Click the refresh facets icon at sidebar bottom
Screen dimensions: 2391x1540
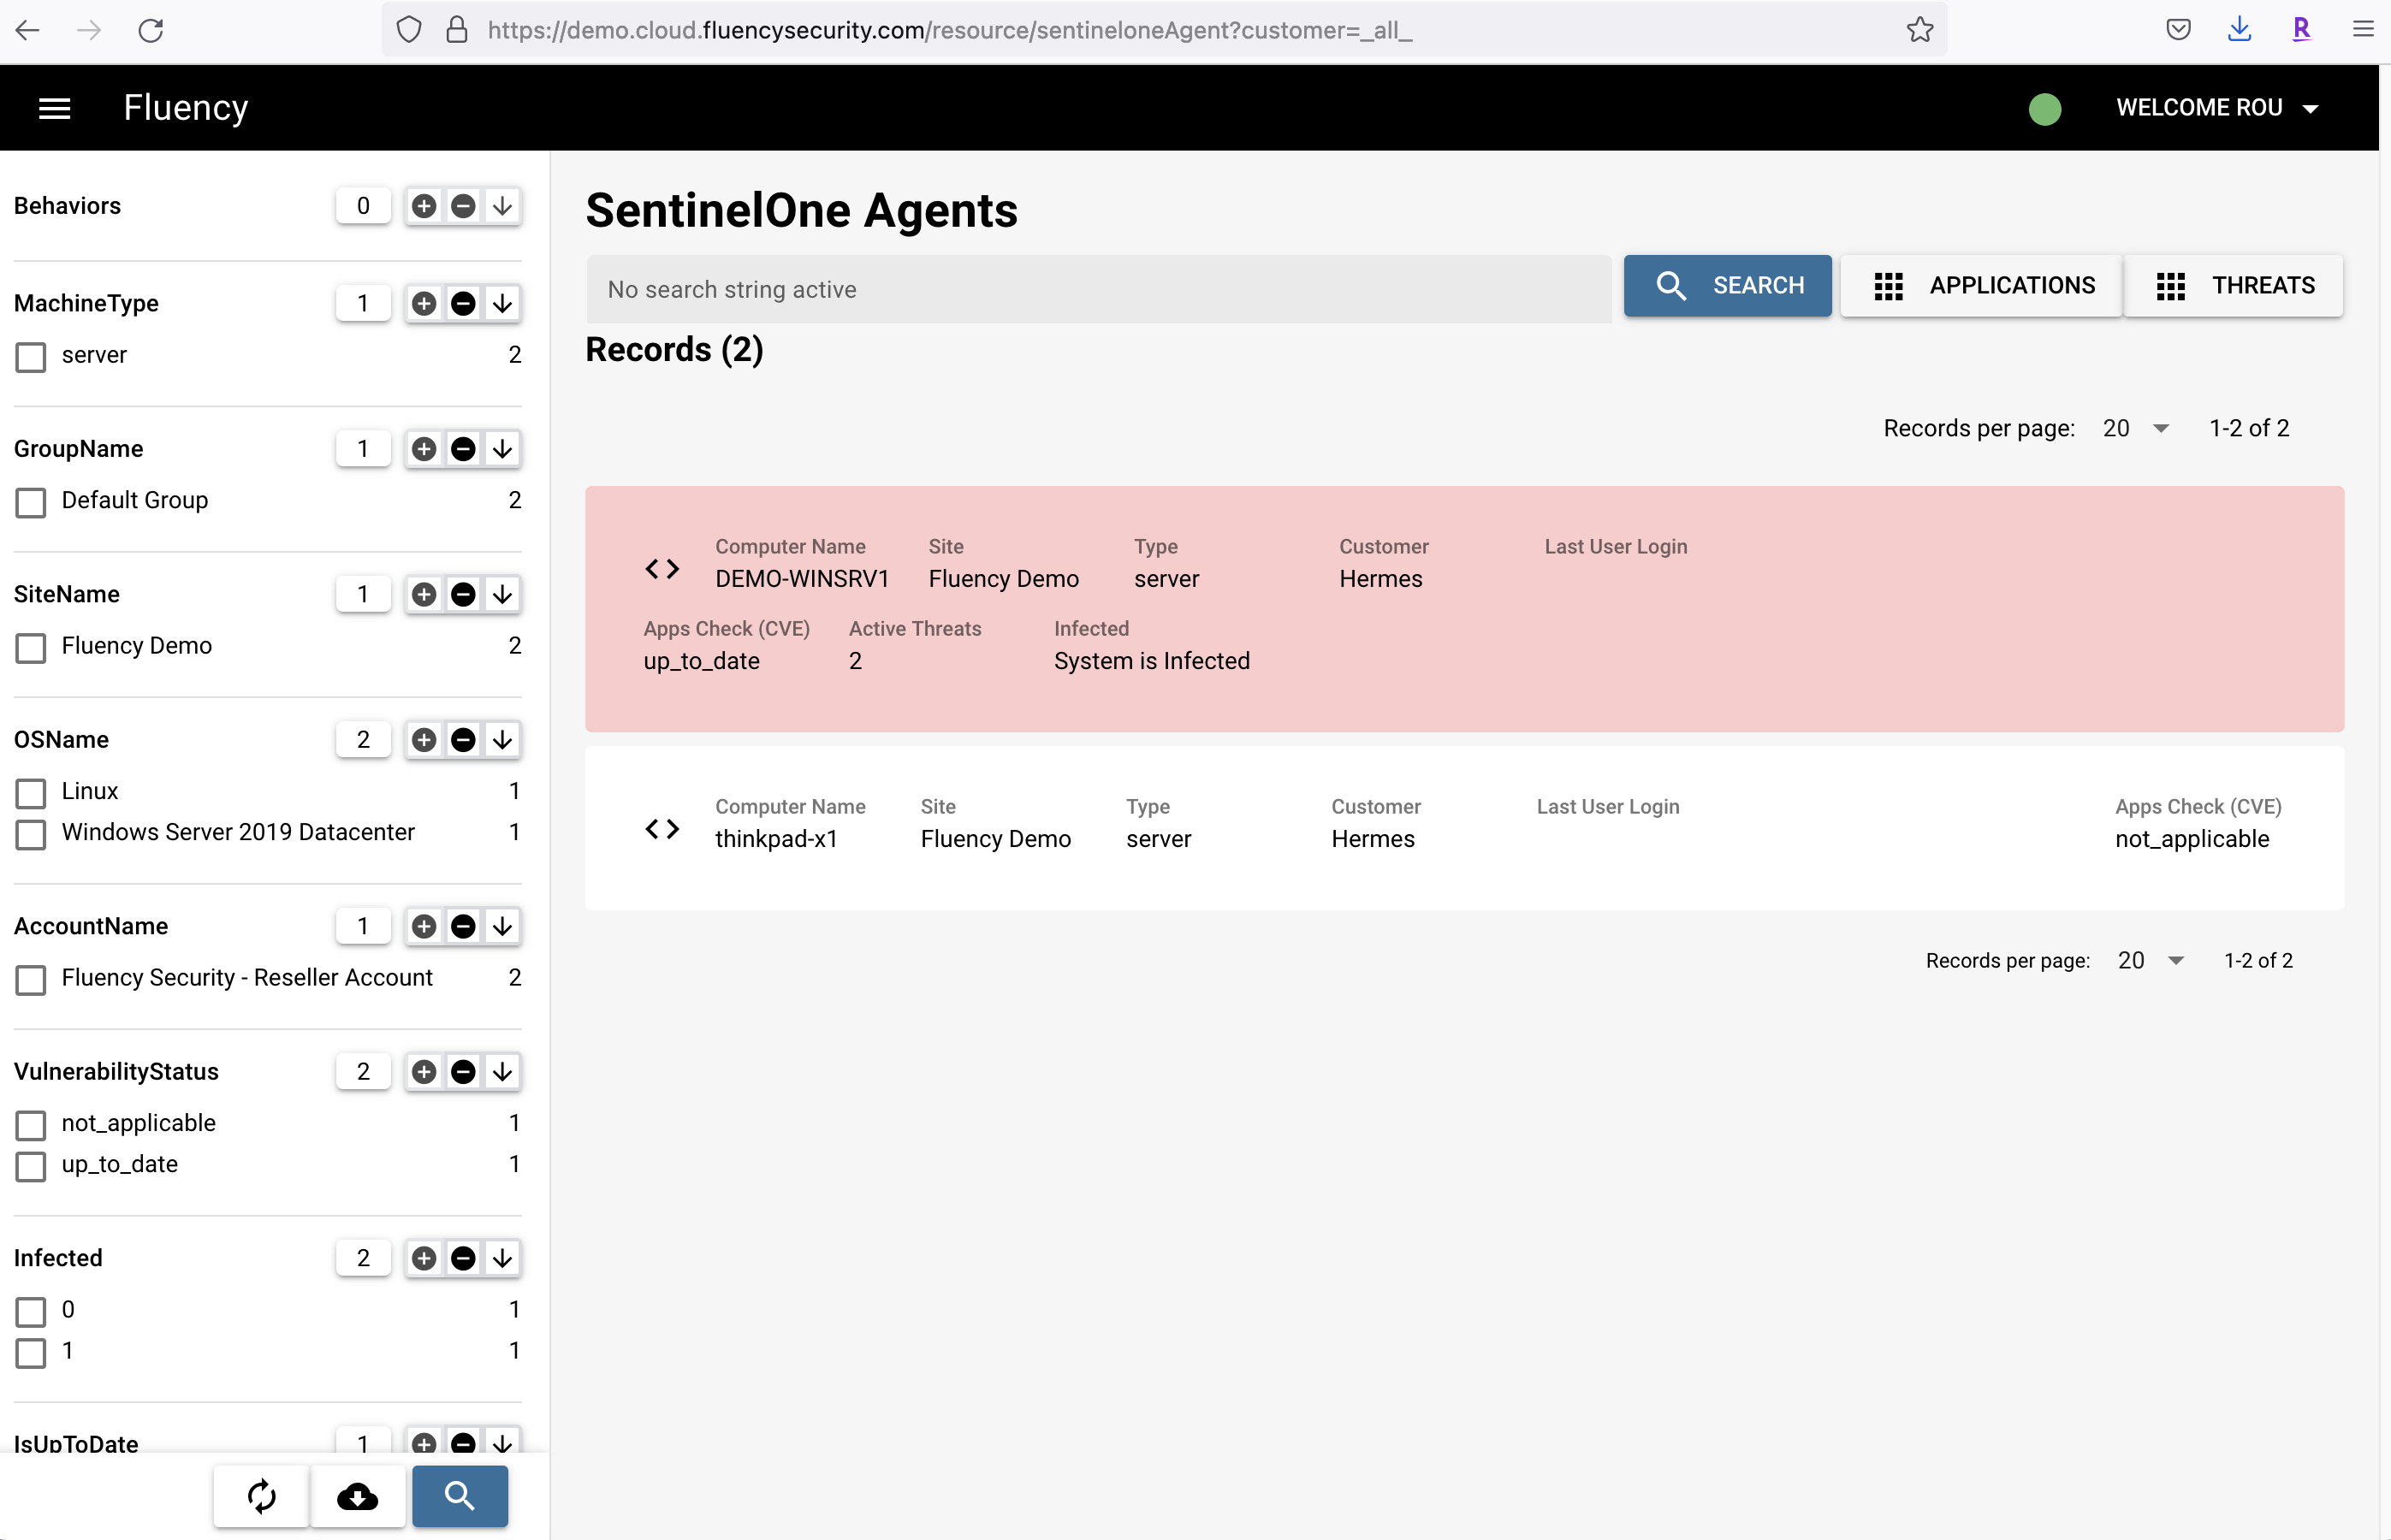[261, 1496]
